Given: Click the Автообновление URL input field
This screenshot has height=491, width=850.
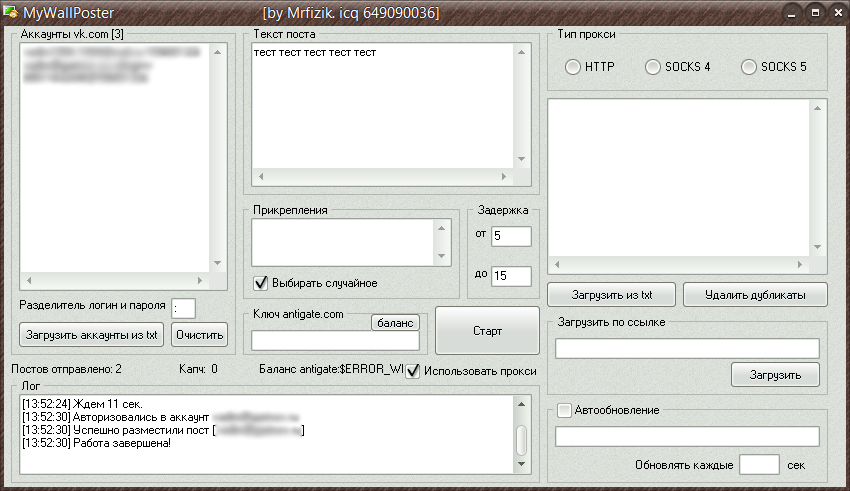Looking at the screenshot, I should point(687,436).
